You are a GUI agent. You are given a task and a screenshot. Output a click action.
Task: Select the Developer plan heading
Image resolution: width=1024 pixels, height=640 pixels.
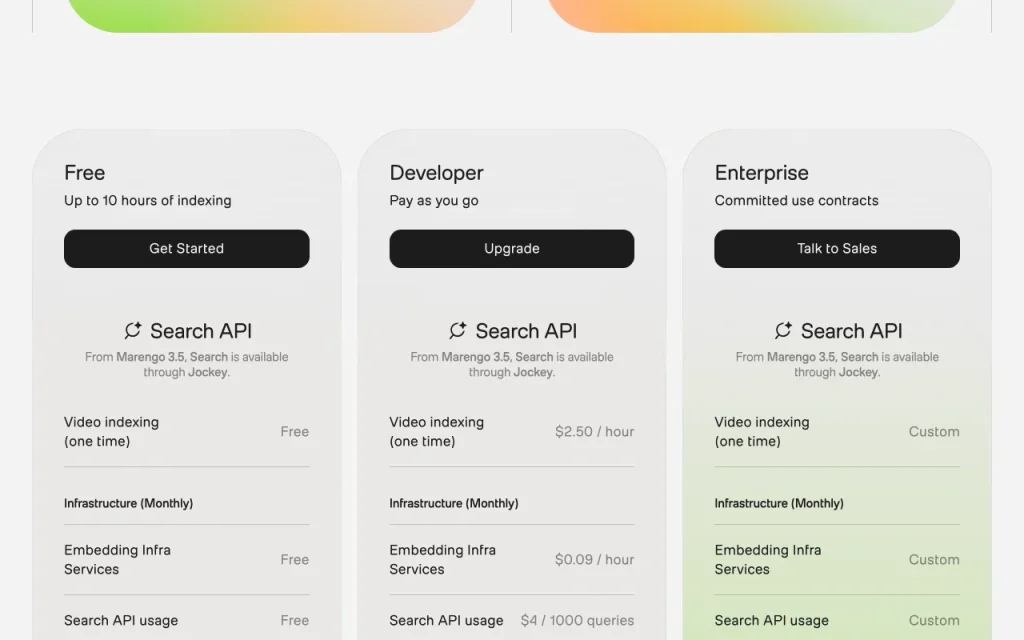436,173
